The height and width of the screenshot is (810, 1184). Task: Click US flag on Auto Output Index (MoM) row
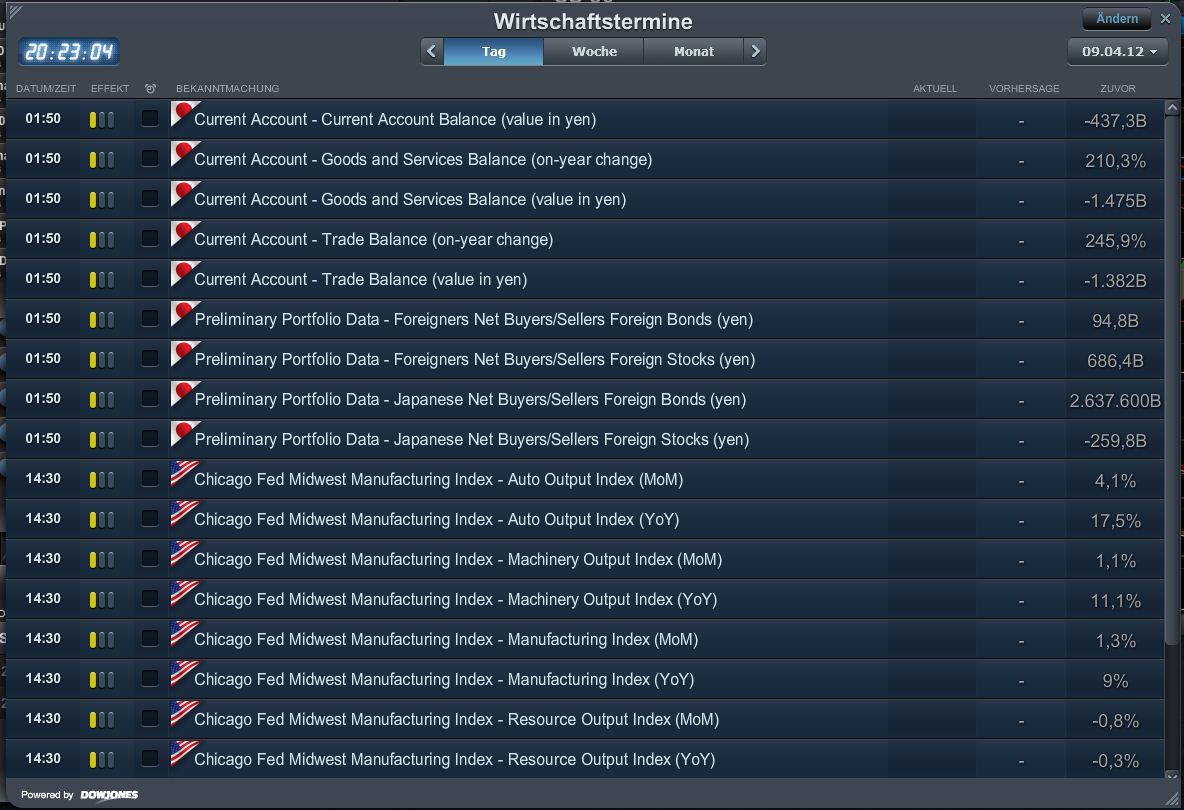[x=185, y=473]
